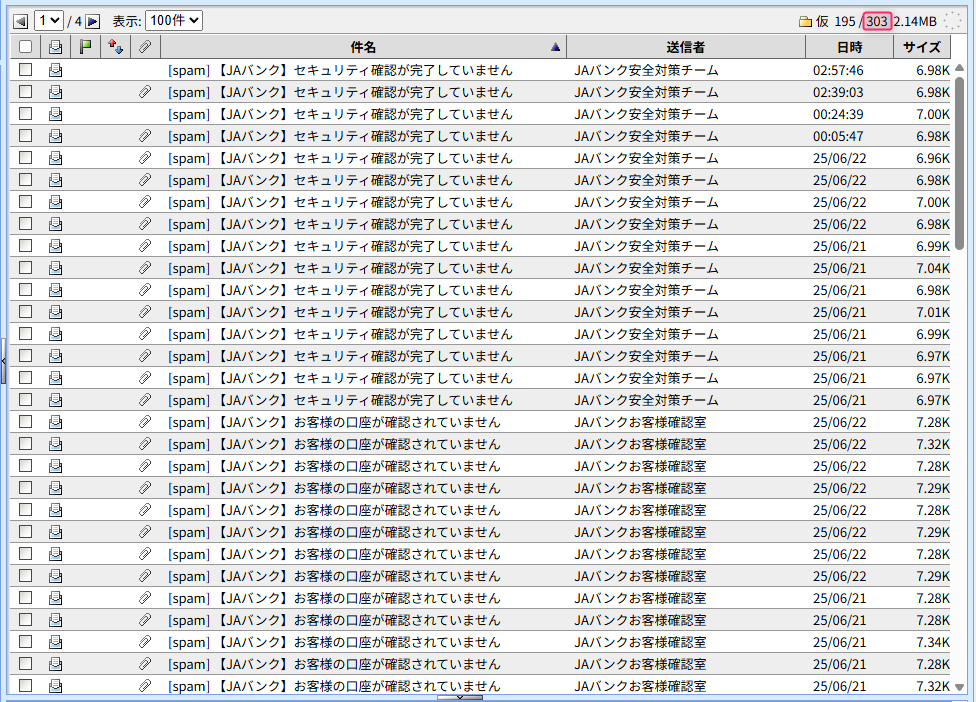Click mail icon of the 02:57:46 message
Screen dimensions: 976x702
pos(55,70)
